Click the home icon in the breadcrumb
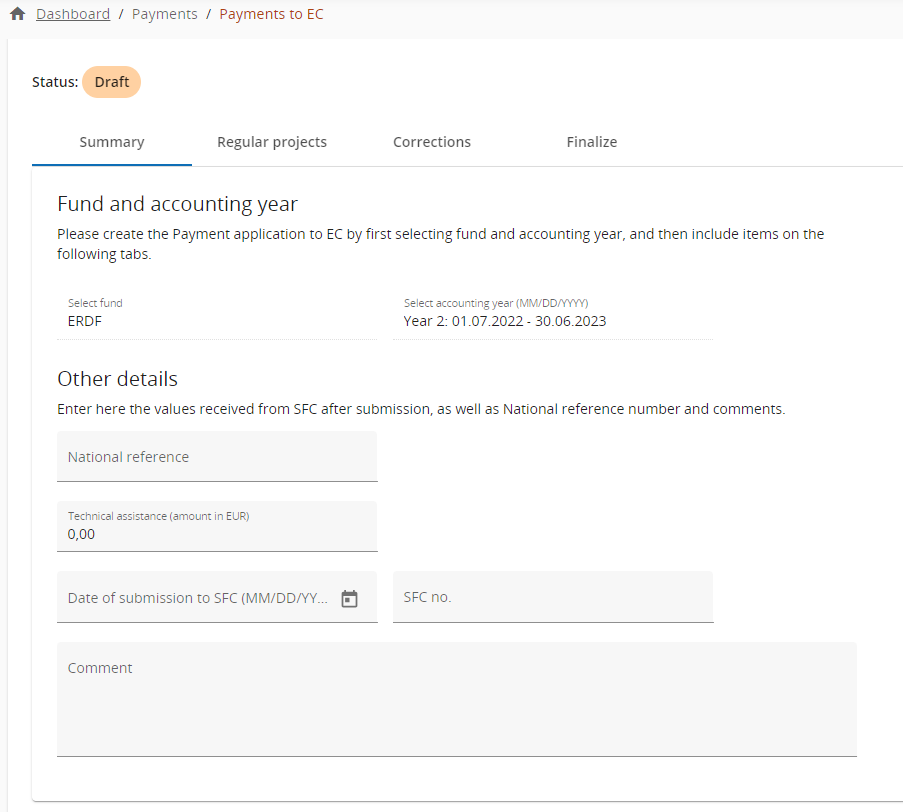Screen dimensions: 903x812 pyautogui.click(x=17, y=14)
